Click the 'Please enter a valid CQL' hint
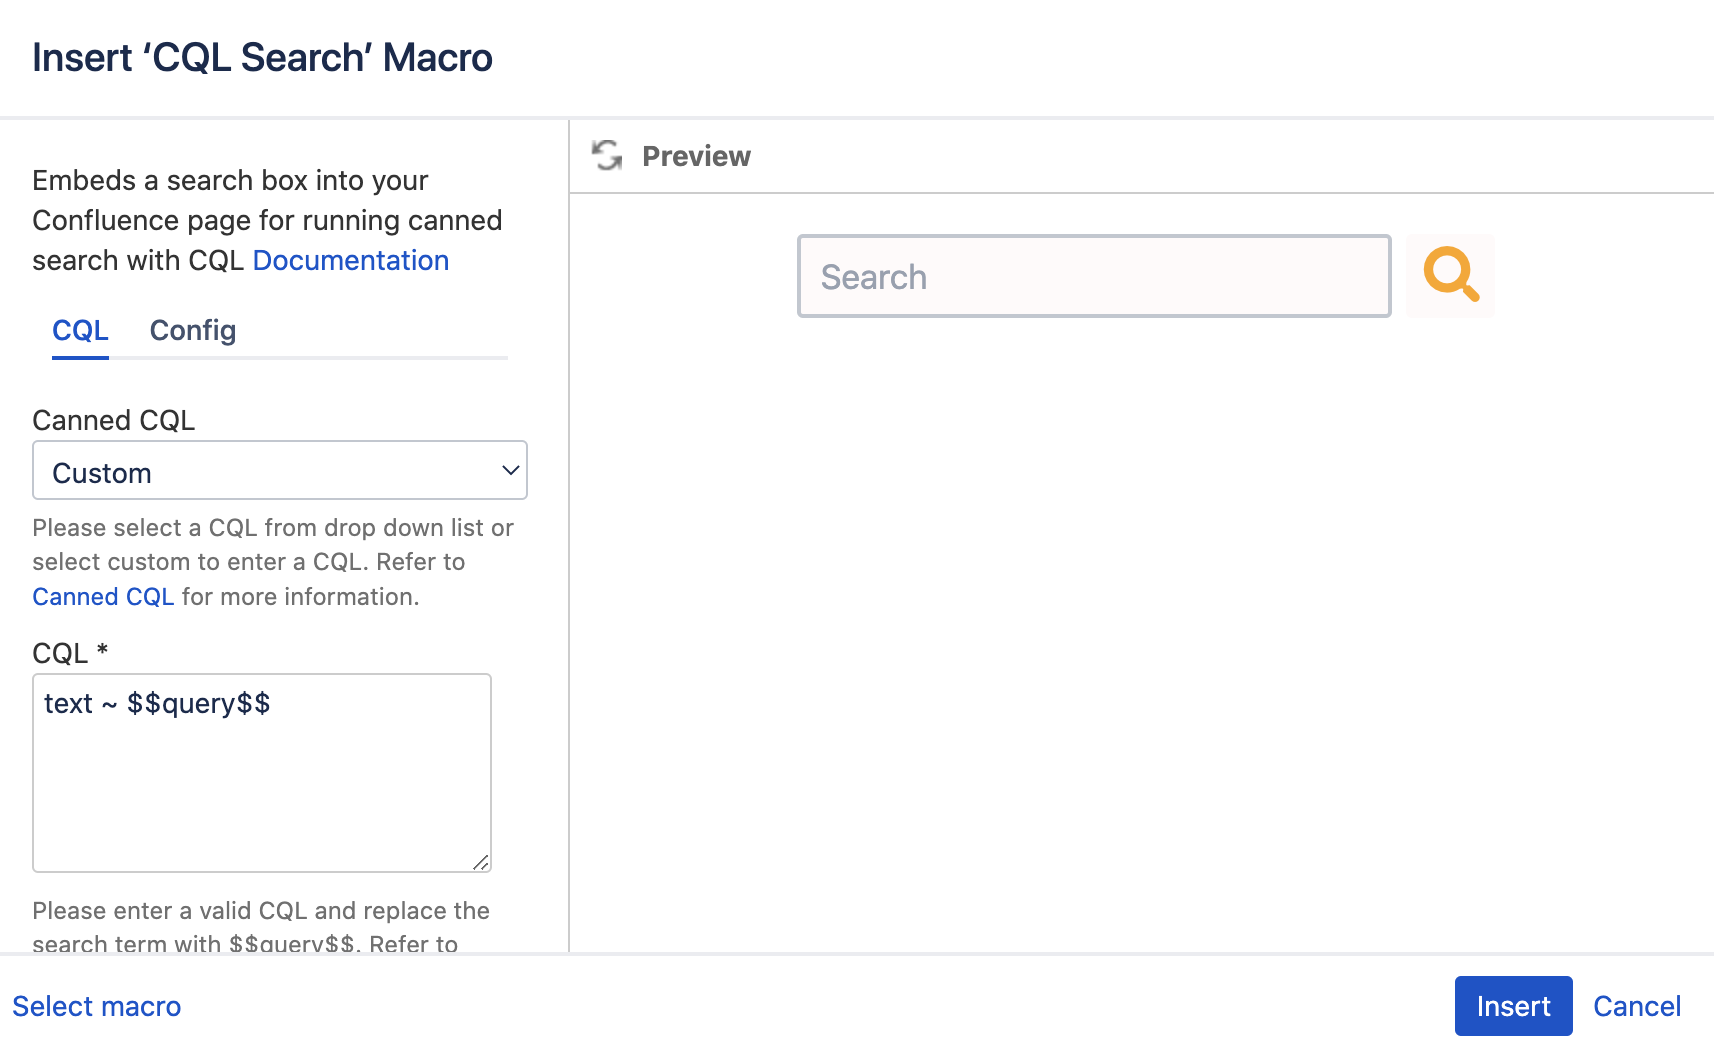 [261, 911]
